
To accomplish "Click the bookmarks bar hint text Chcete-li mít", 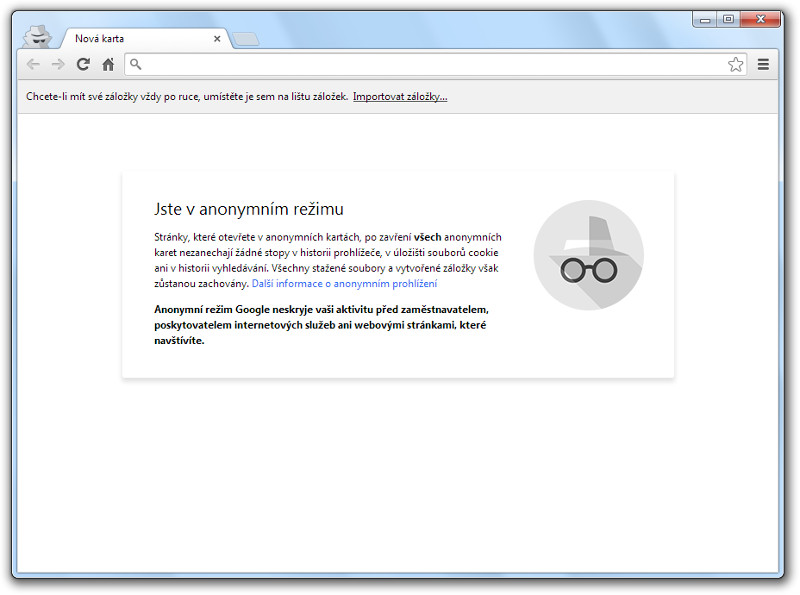I will (187, 96).
